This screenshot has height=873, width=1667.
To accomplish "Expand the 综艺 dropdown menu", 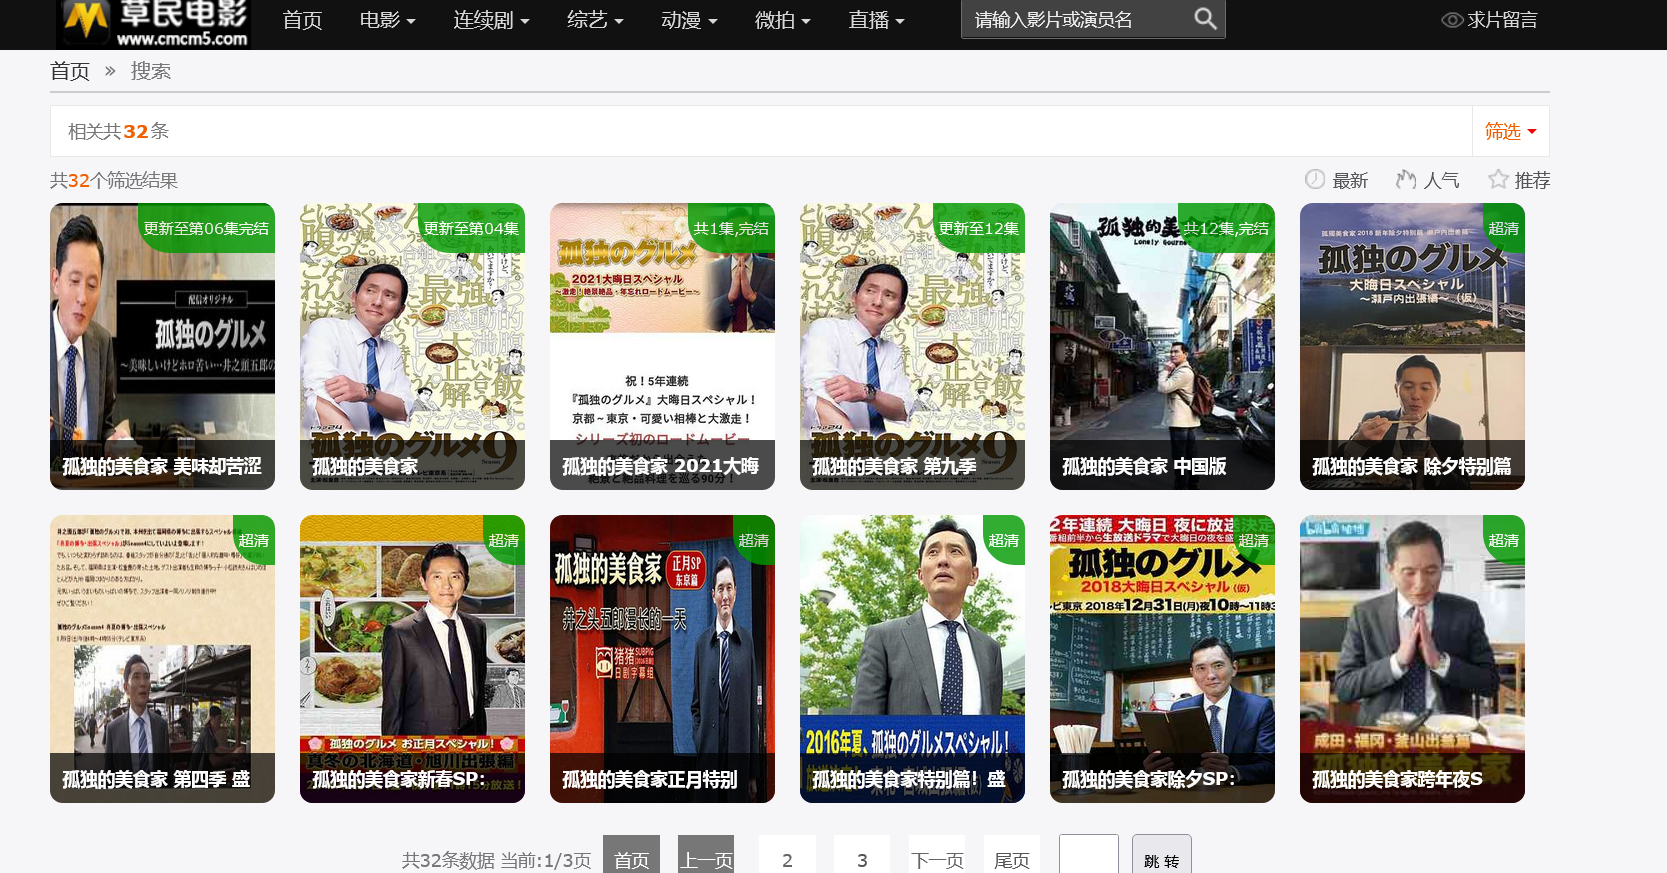I will point(595,20).
